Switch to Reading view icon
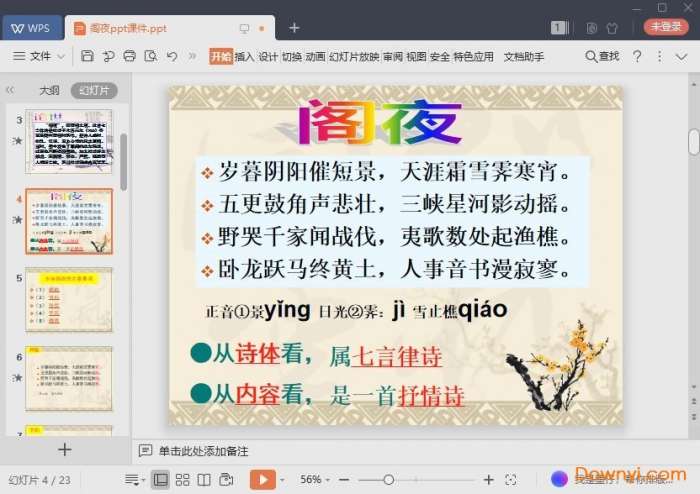The image size is (700, 494). pyautogui.click(x=204, y=480)
